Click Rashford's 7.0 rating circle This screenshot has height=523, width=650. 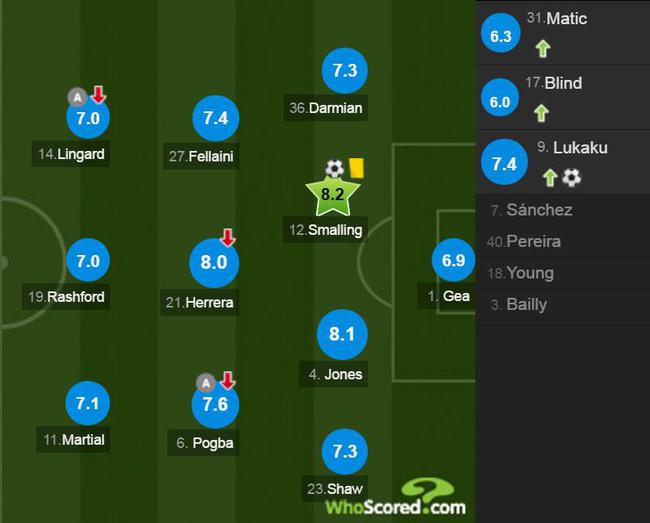(x=88, y=261)
